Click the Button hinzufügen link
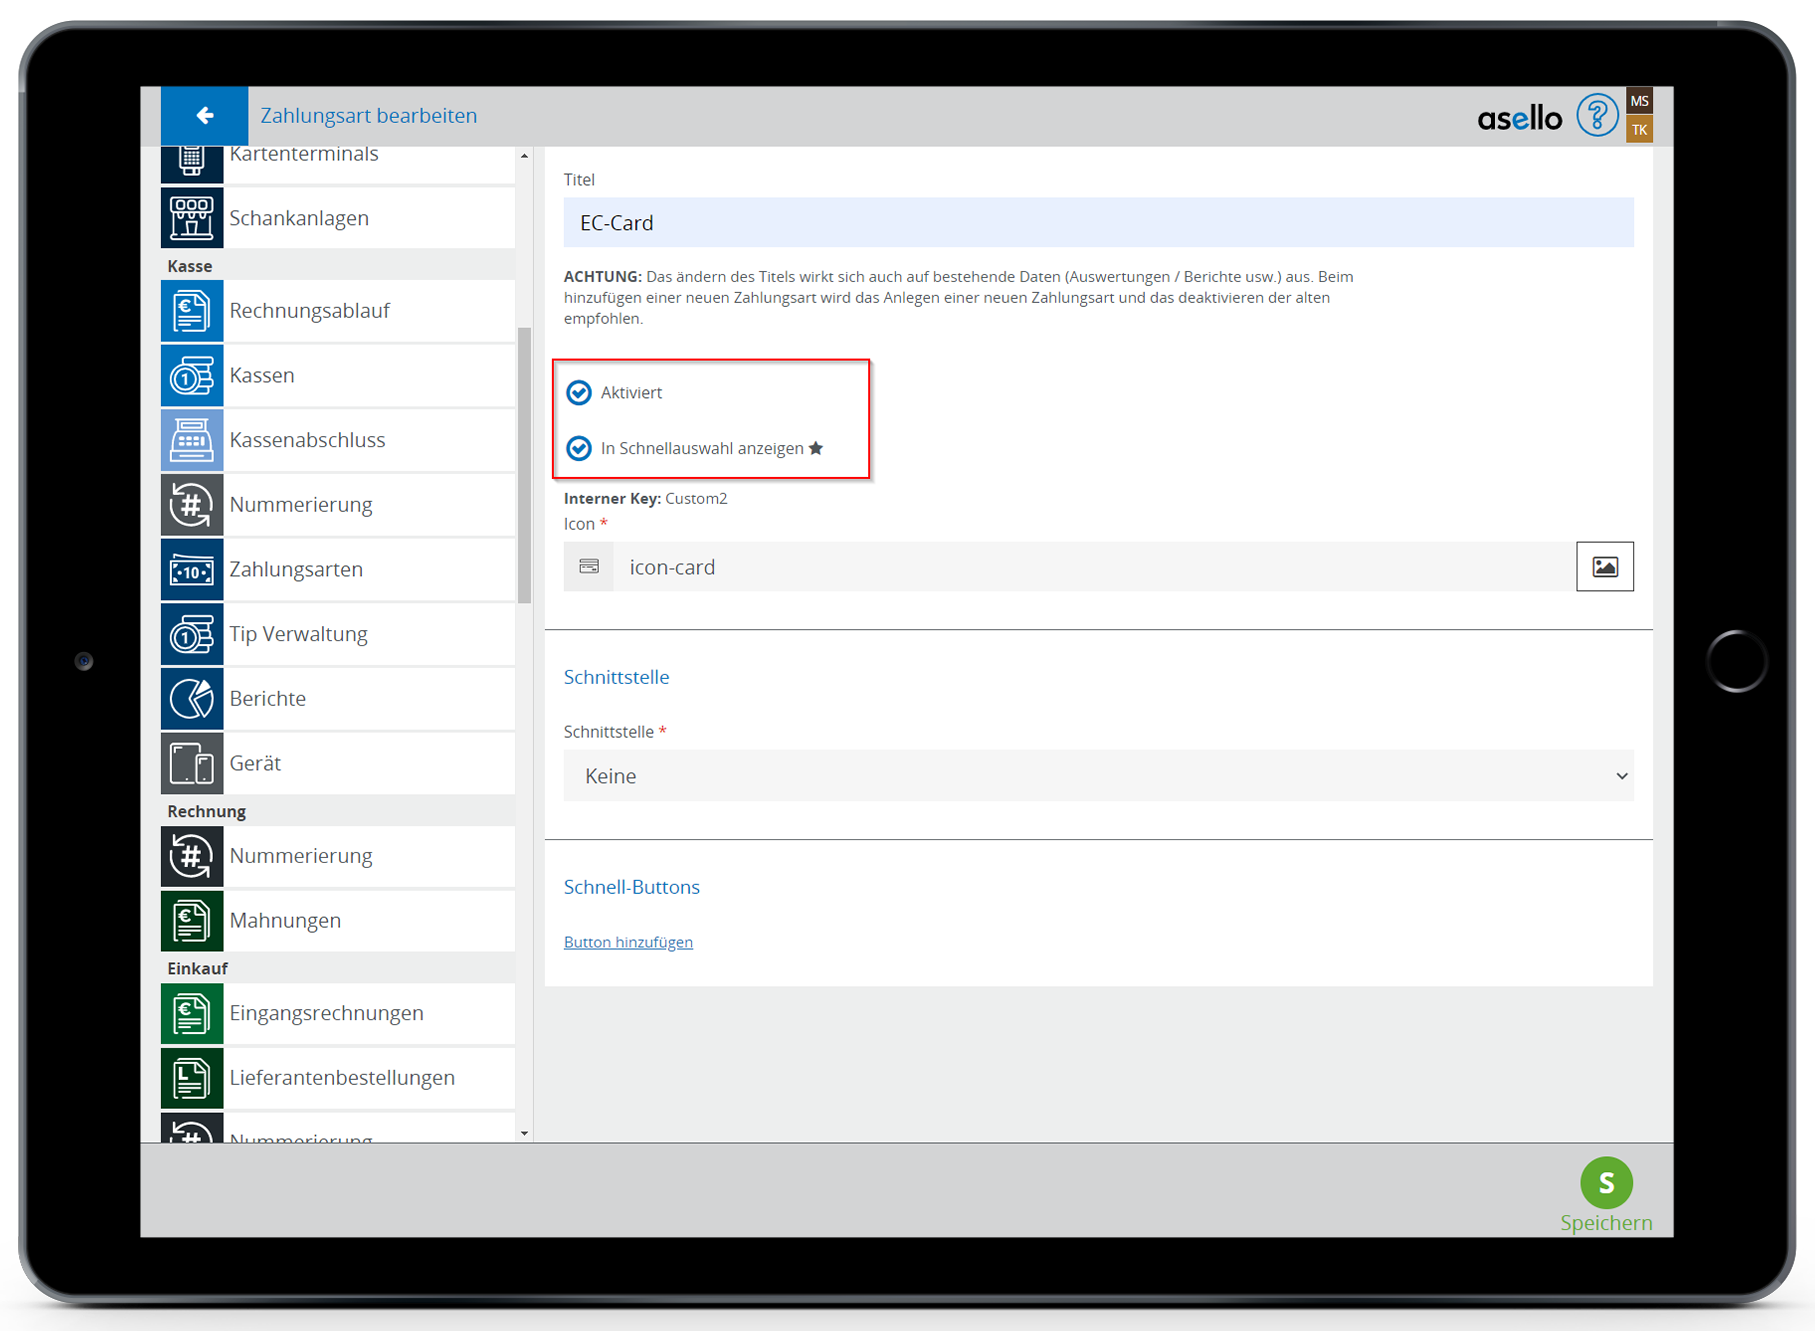This screenshot has height=1331, width=1815. (628, 942)
